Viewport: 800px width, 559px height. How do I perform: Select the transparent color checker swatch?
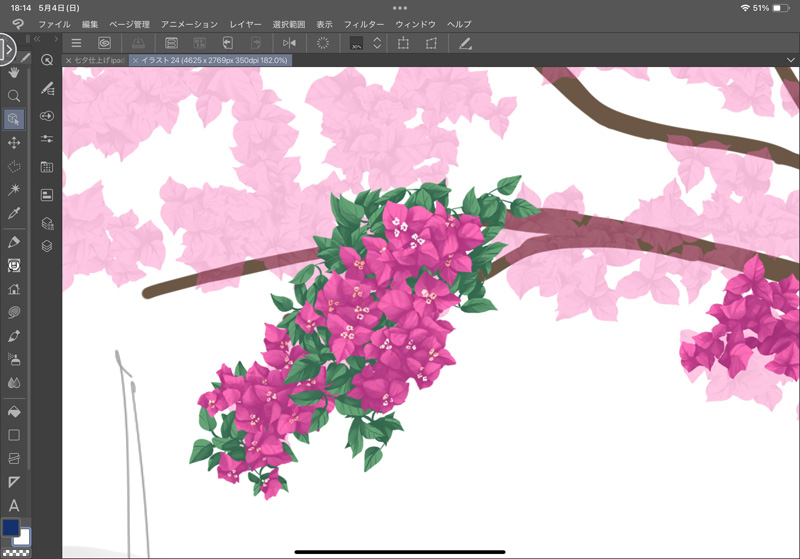(14, 551)
